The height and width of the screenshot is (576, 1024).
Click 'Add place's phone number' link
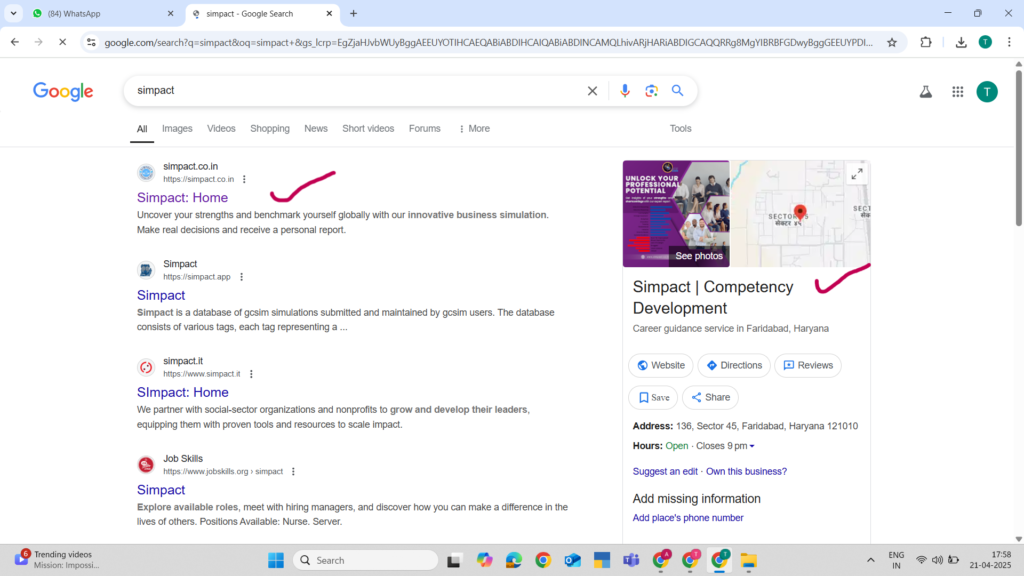(688, 518)
